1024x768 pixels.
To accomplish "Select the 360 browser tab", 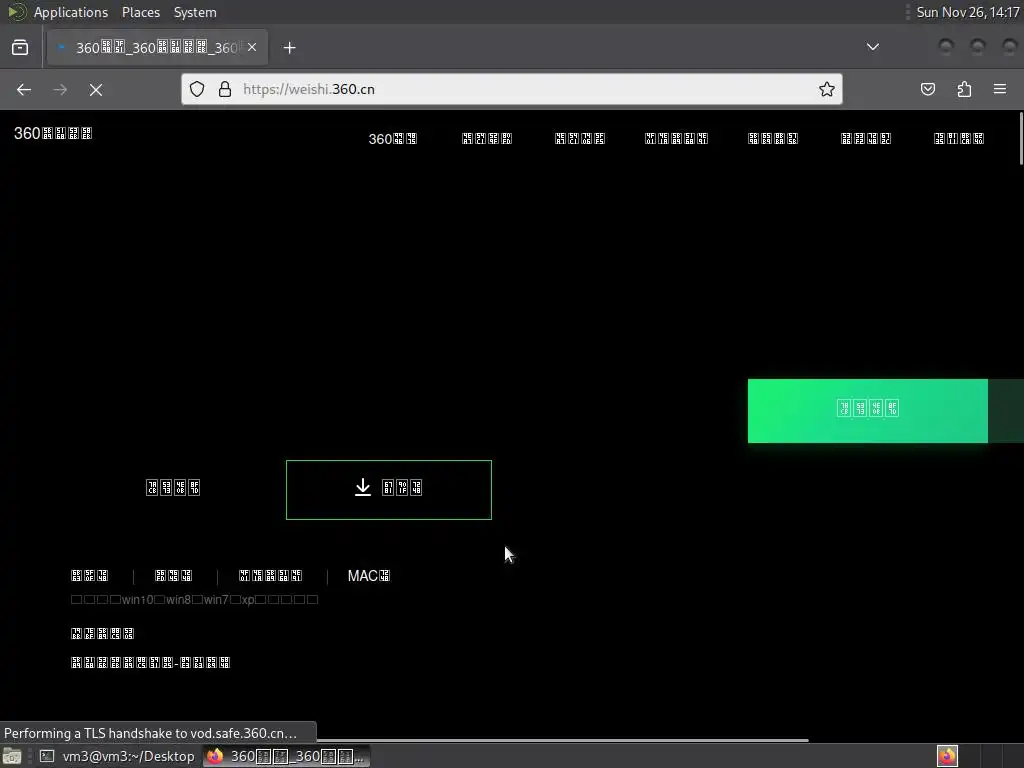I will [x=157, y=47].
